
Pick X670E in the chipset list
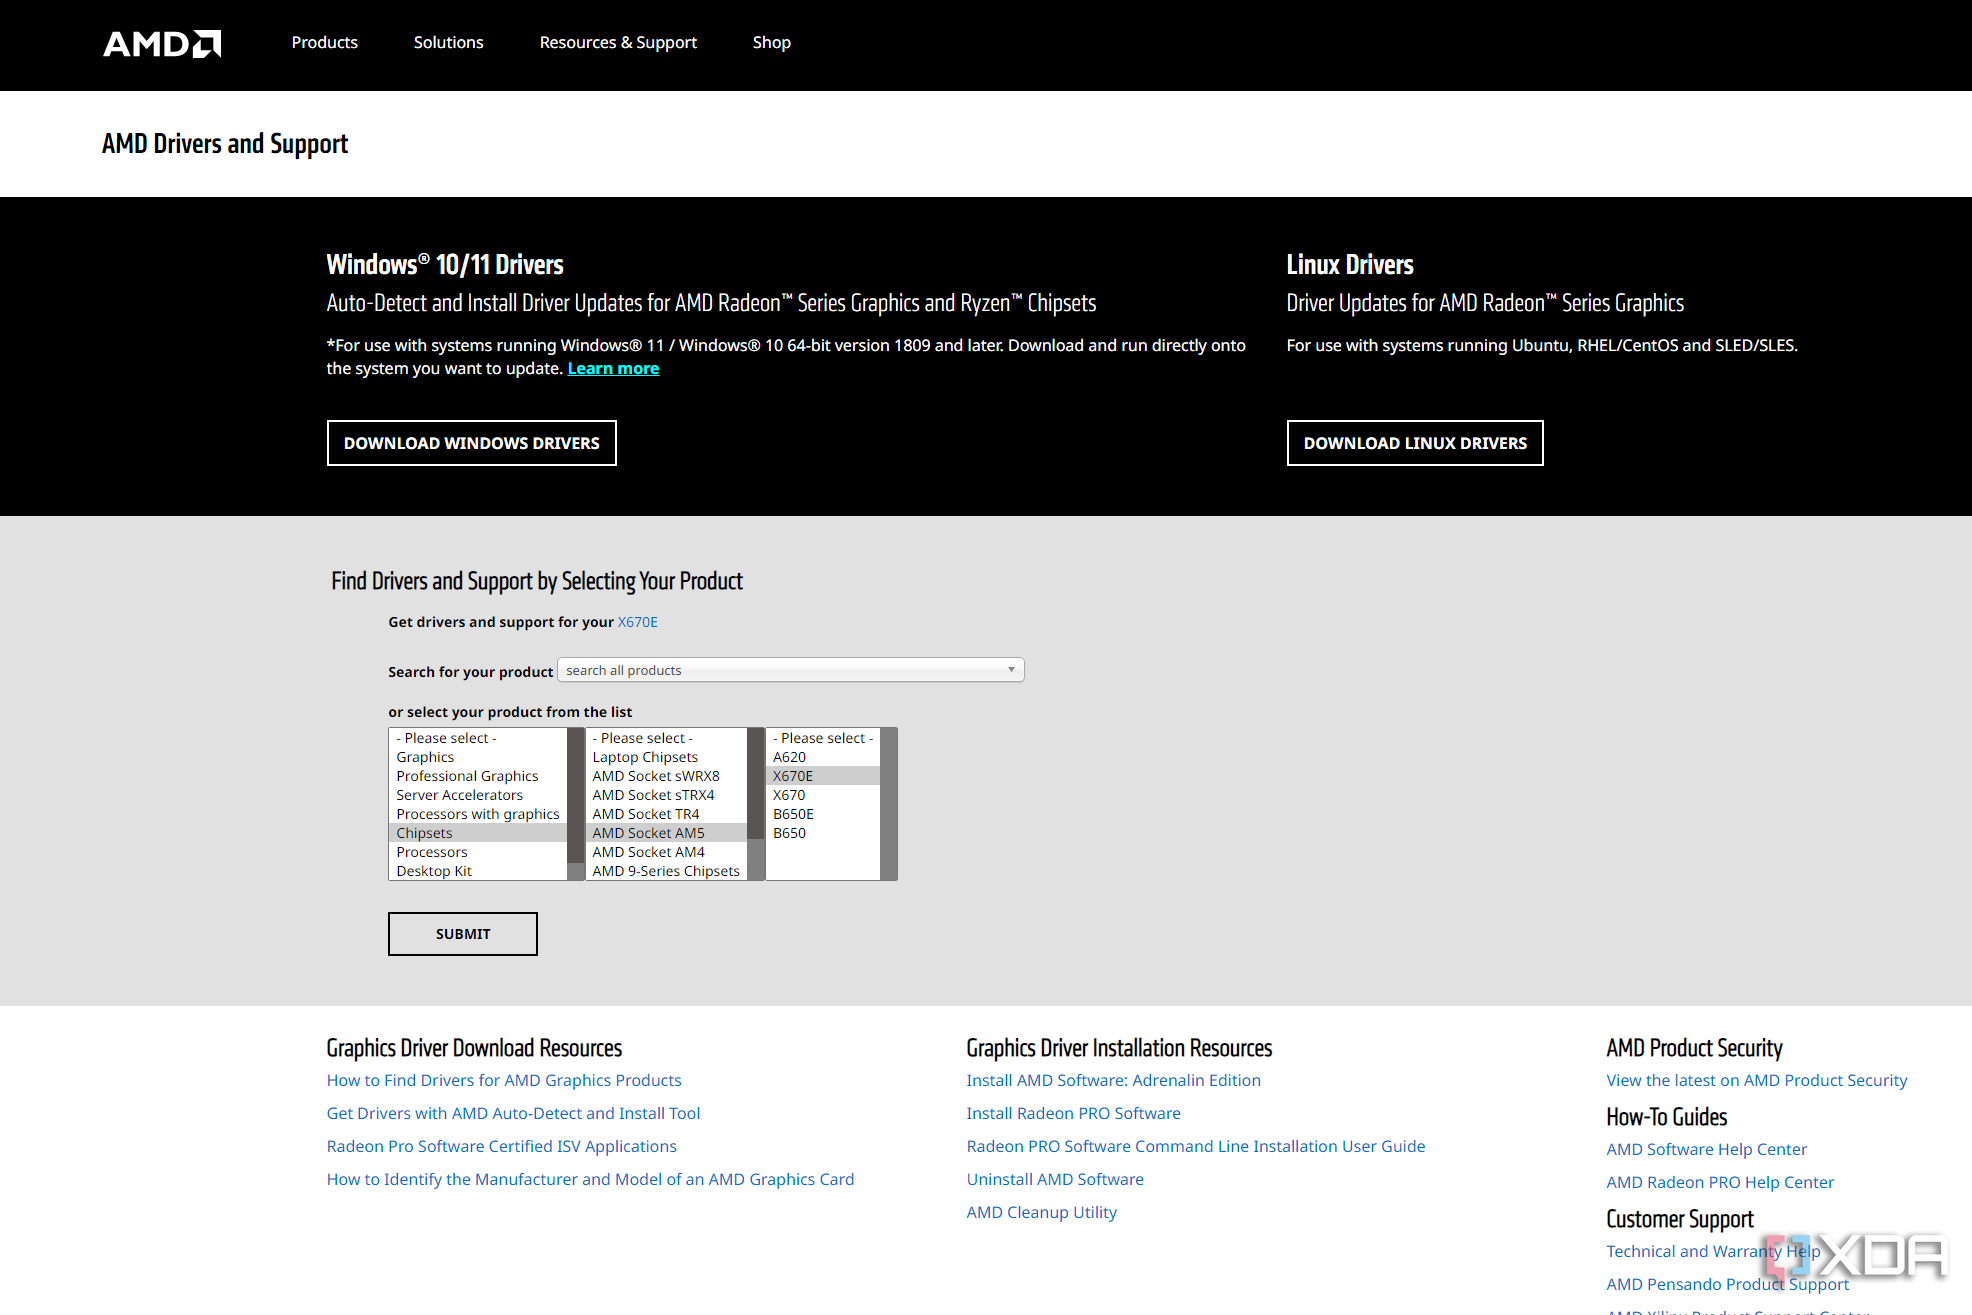tap(823, 776)
